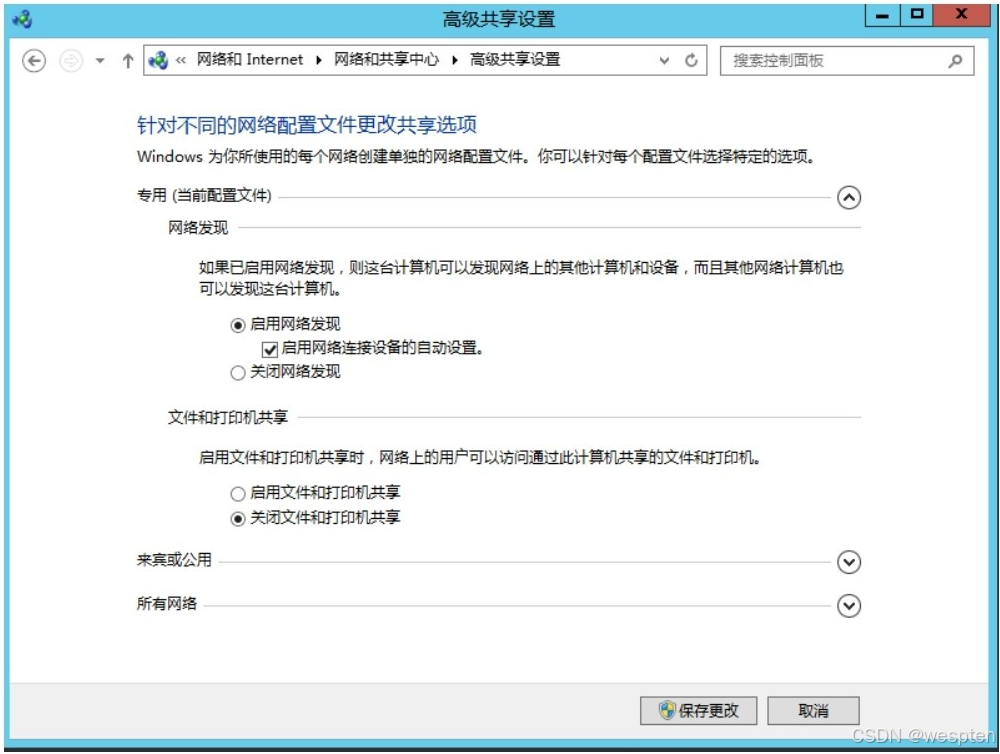
Task: Open 网络和 Internet breadcrumb
Action: click(x=249, y=60)
